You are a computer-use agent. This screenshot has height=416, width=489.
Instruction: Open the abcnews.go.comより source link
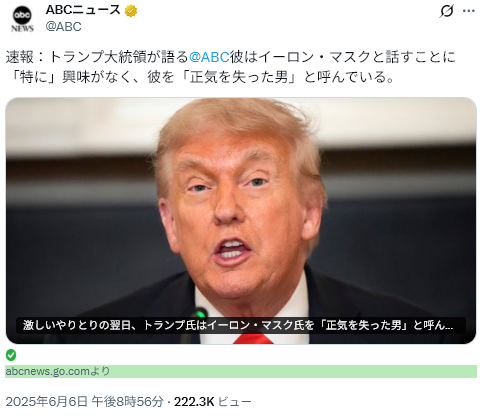tap(58, 371)
